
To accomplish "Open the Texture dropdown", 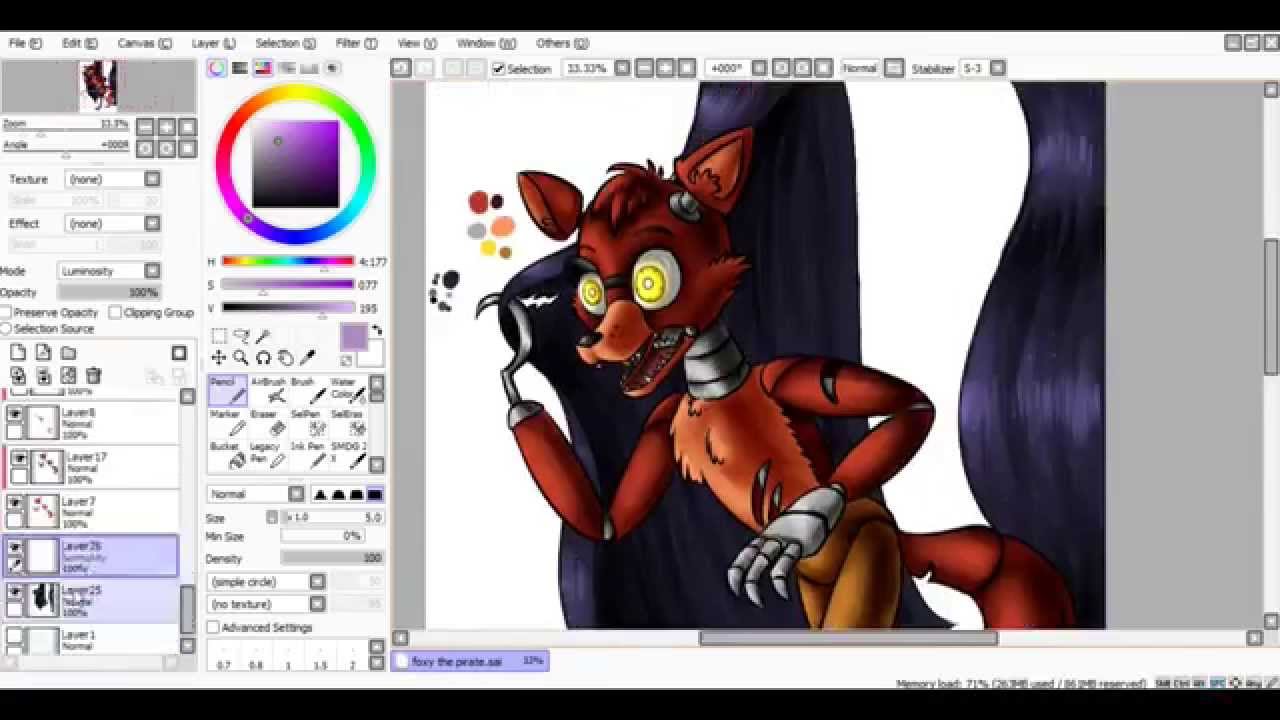I will (x=113, y=179).
